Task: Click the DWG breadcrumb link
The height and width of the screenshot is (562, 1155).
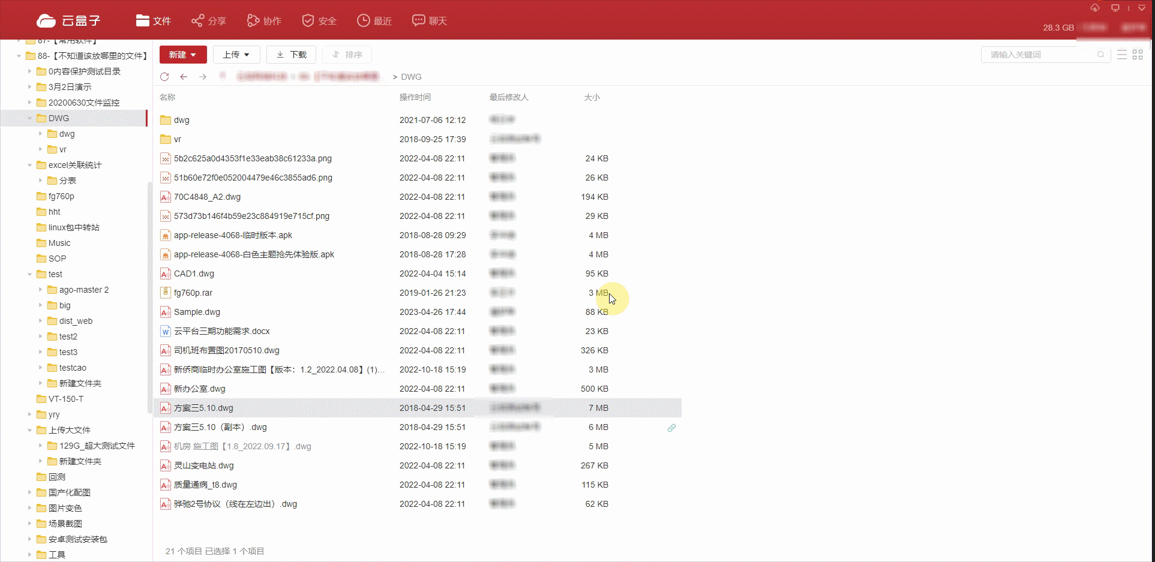Action: (x=411, y=77)
